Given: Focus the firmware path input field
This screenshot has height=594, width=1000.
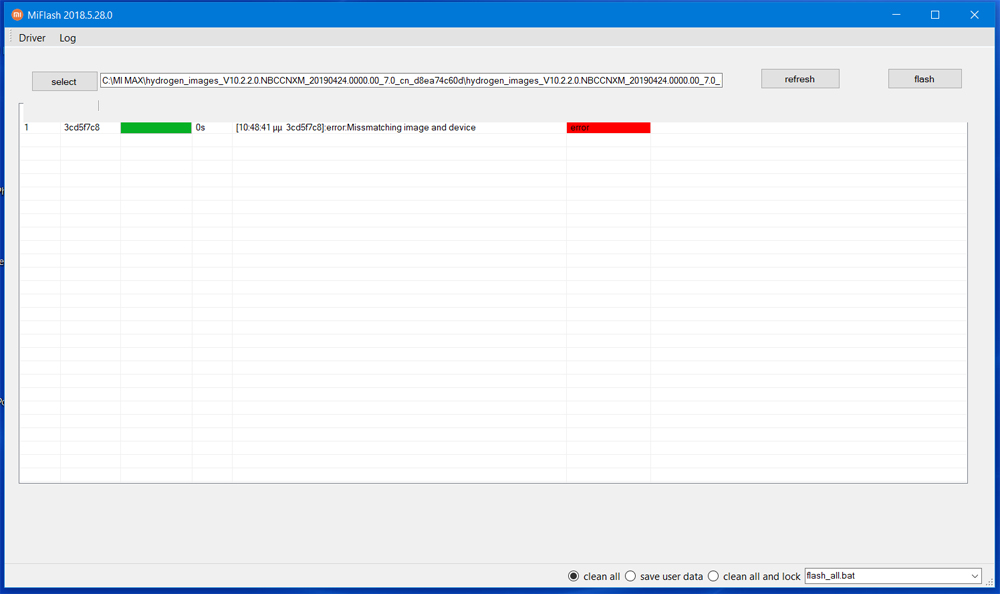Looking at the screenshot, I should (411, 80).
